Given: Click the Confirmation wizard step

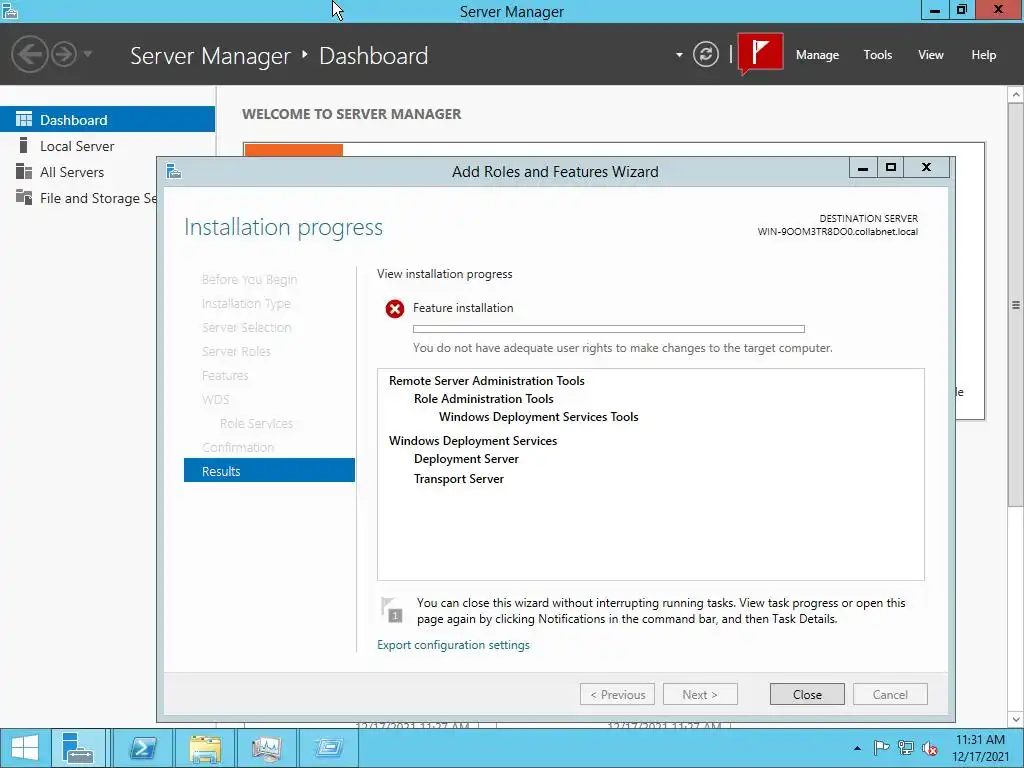Looking at the screenshot, I should click(x=238, y=447).
